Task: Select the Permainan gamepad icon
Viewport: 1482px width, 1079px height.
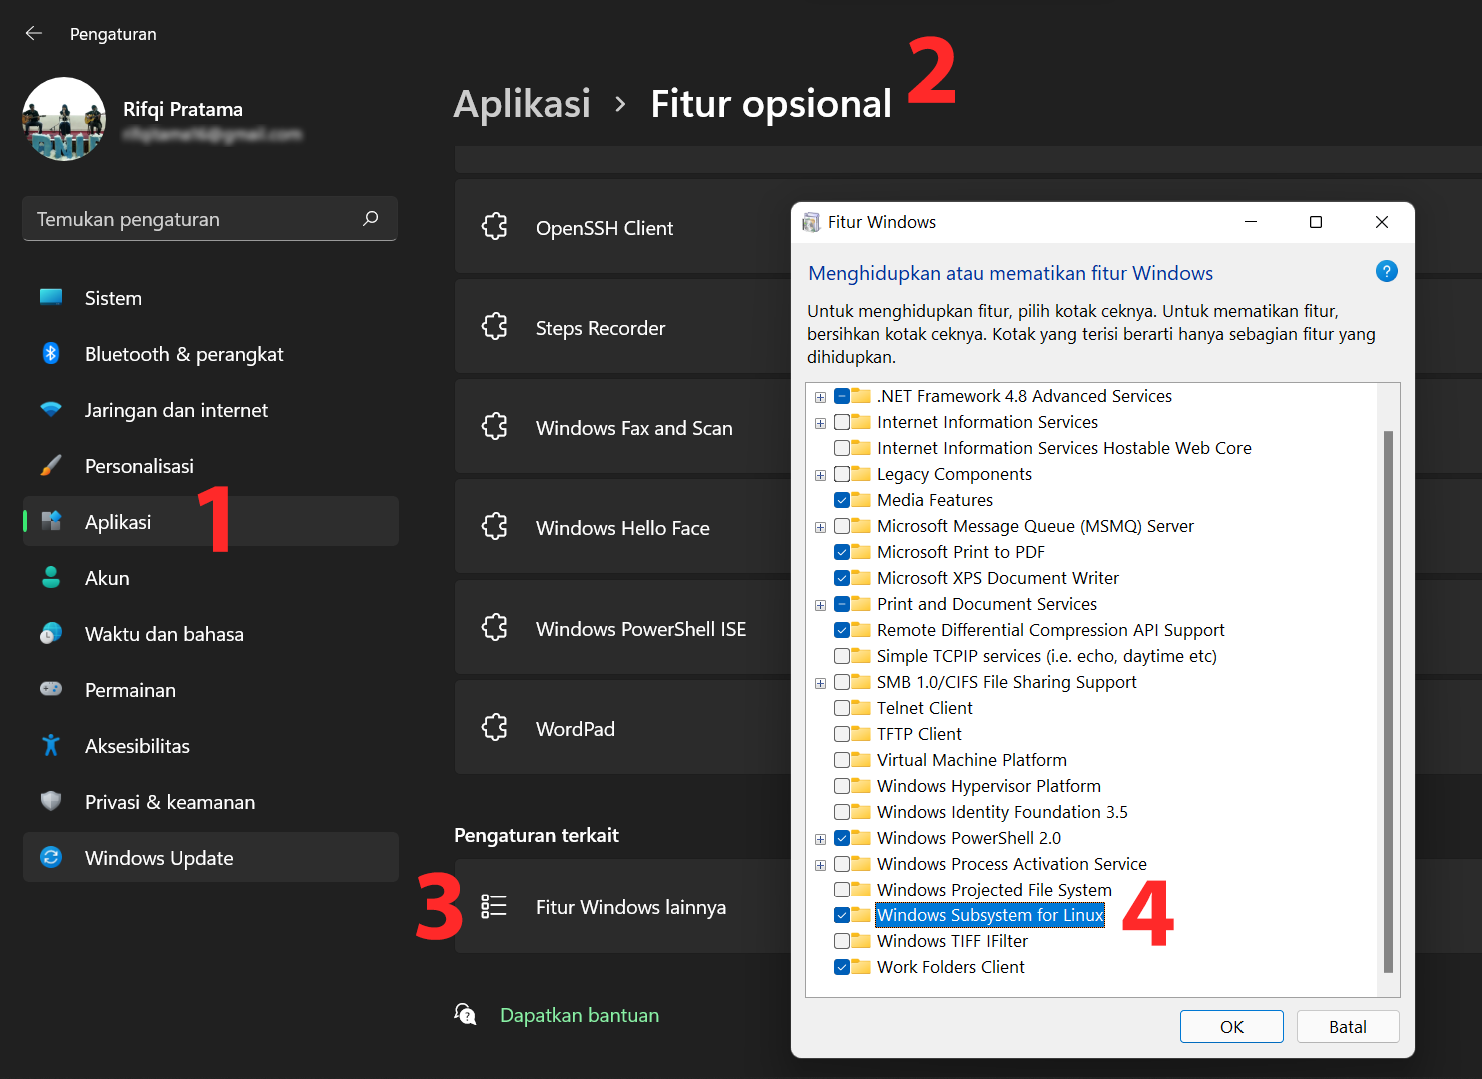Action: (x=51, y=689)
